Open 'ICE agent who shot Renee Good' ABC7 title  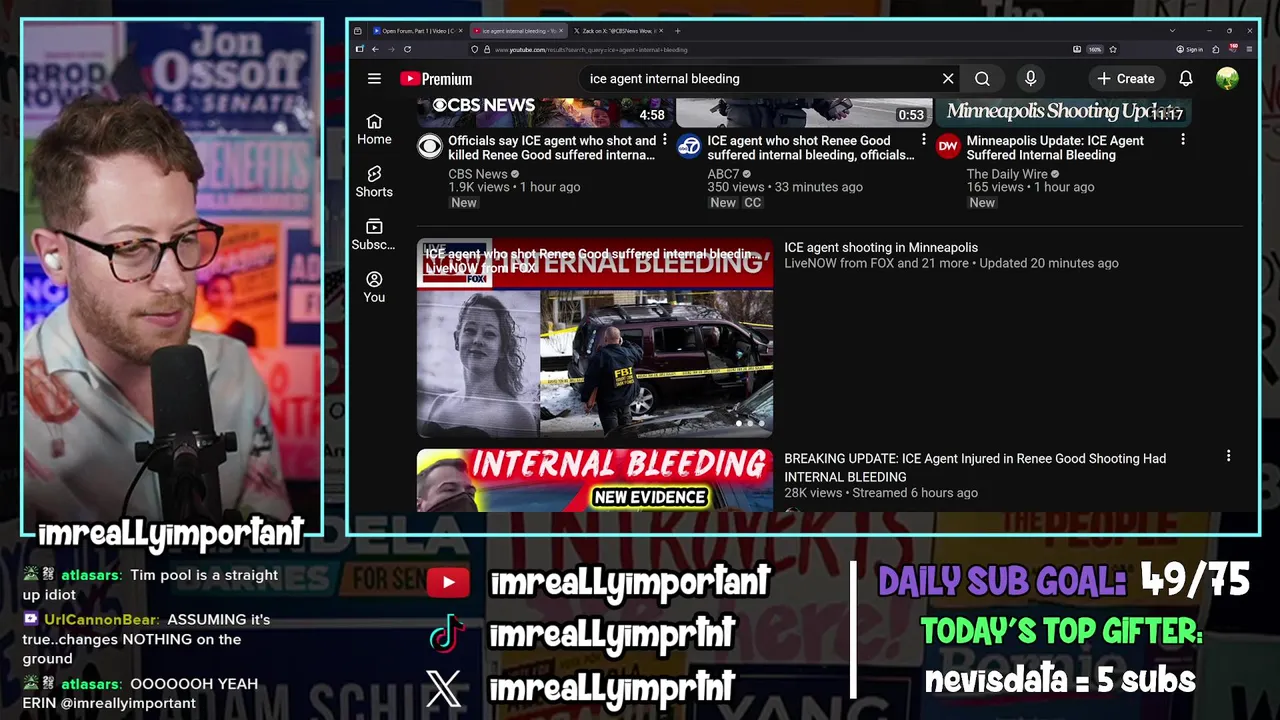tap(811, 148)
